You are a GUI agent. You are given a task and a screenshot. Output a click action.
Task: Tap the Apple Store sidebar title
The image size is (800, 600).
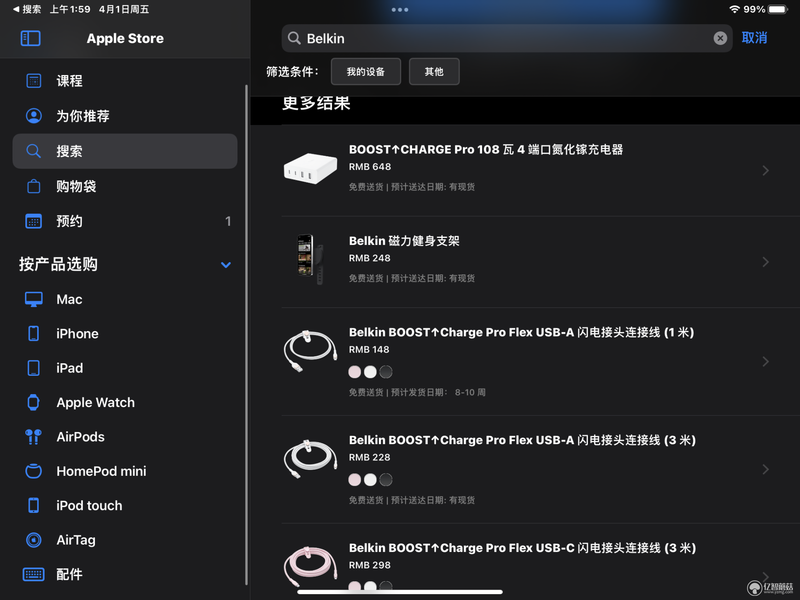125,38
